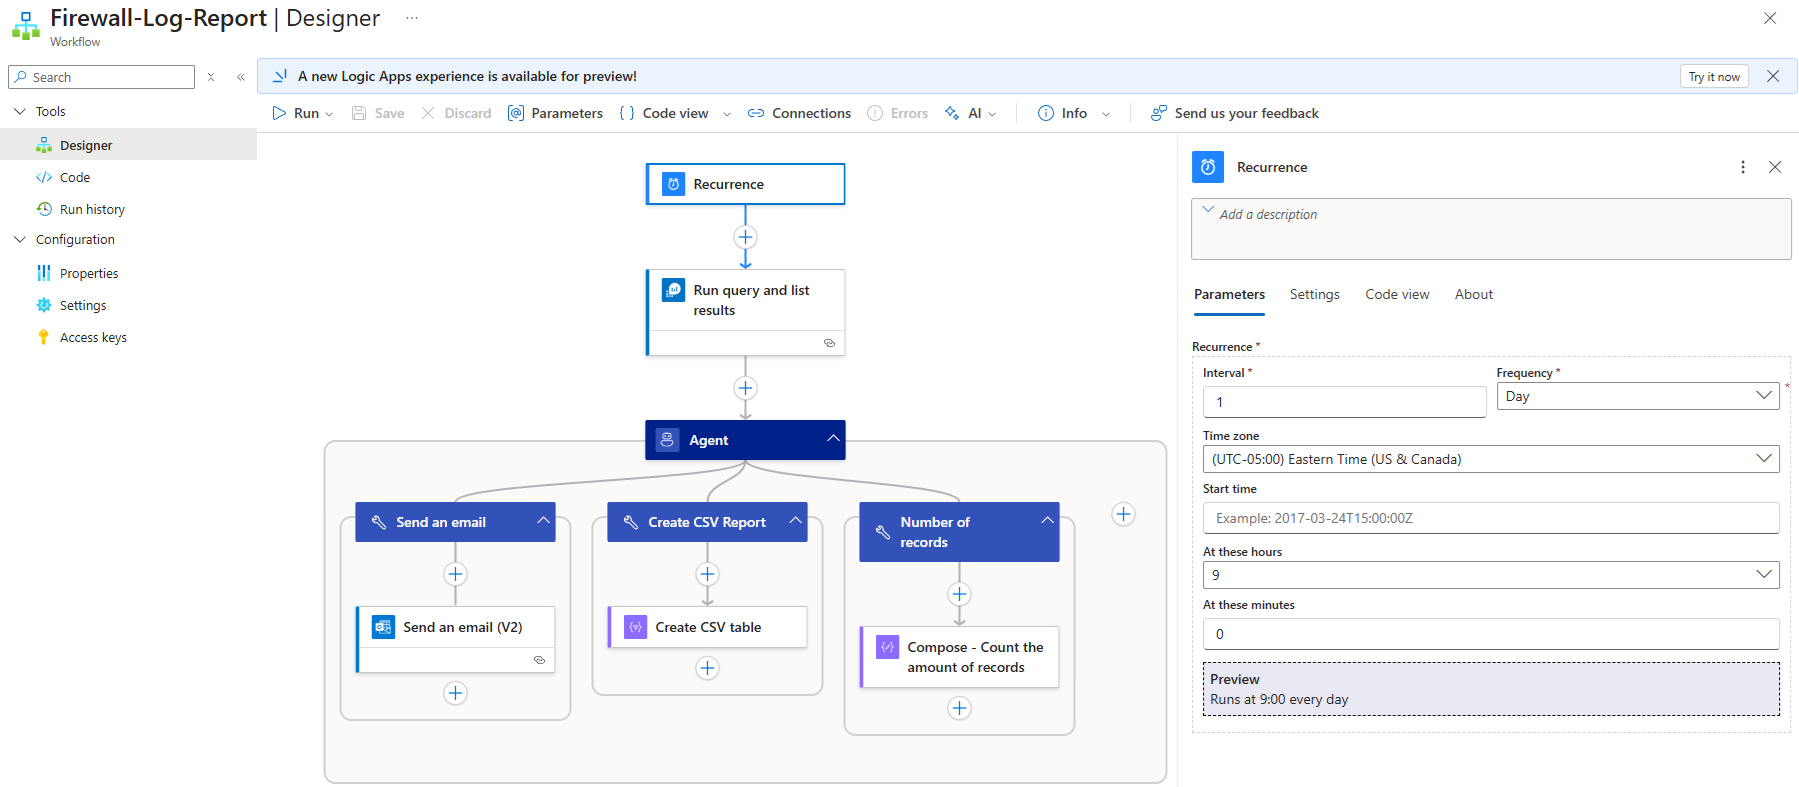This screenshot has width=1799, height=787.
Task: Click the Info toolbar icon
Action: point(1046,113)
